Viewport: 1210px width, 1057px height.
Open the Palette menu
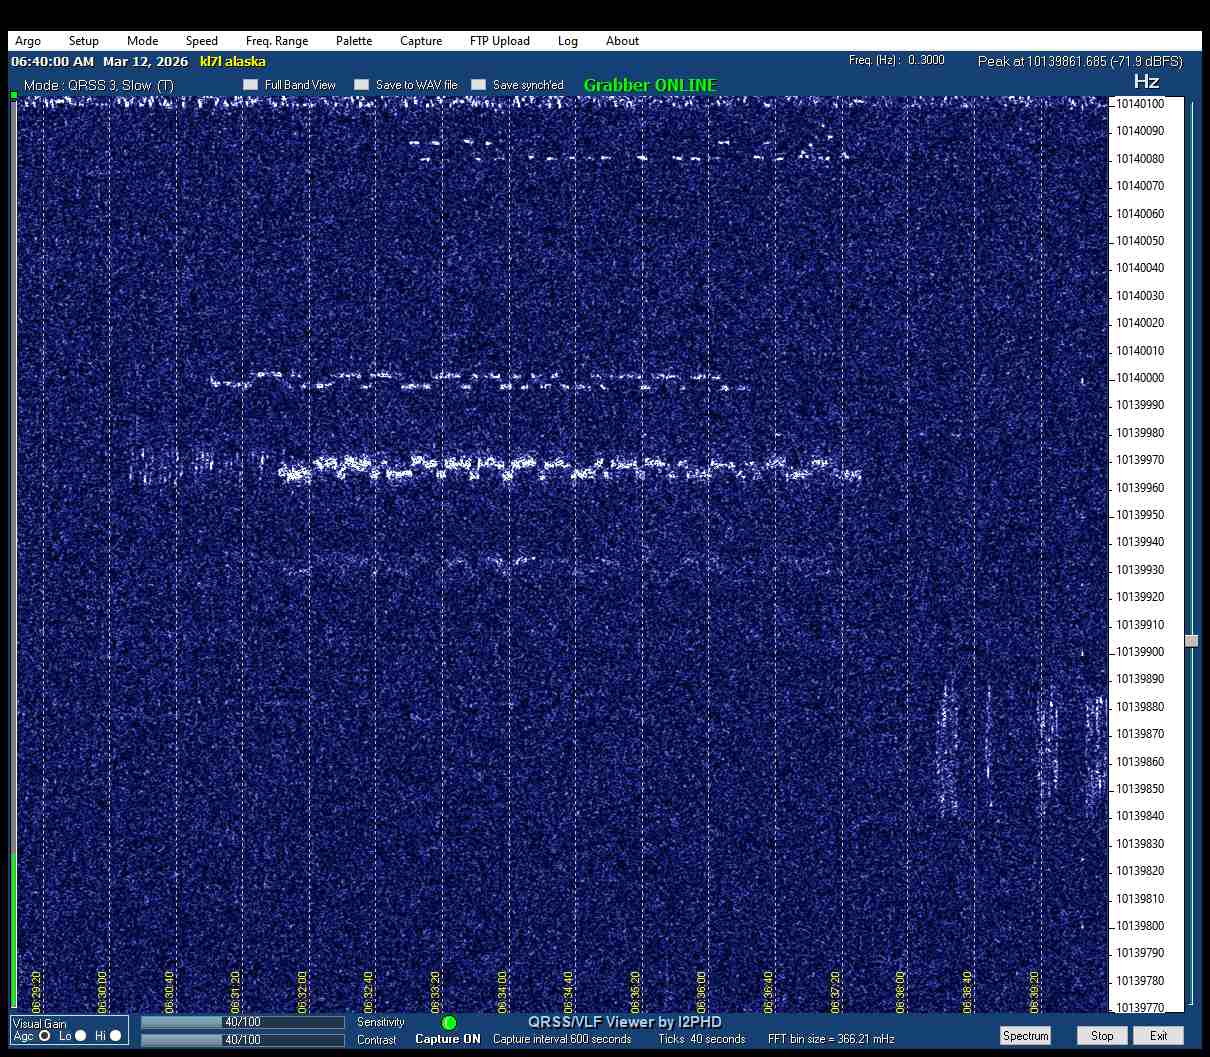(x=354, y=41)
